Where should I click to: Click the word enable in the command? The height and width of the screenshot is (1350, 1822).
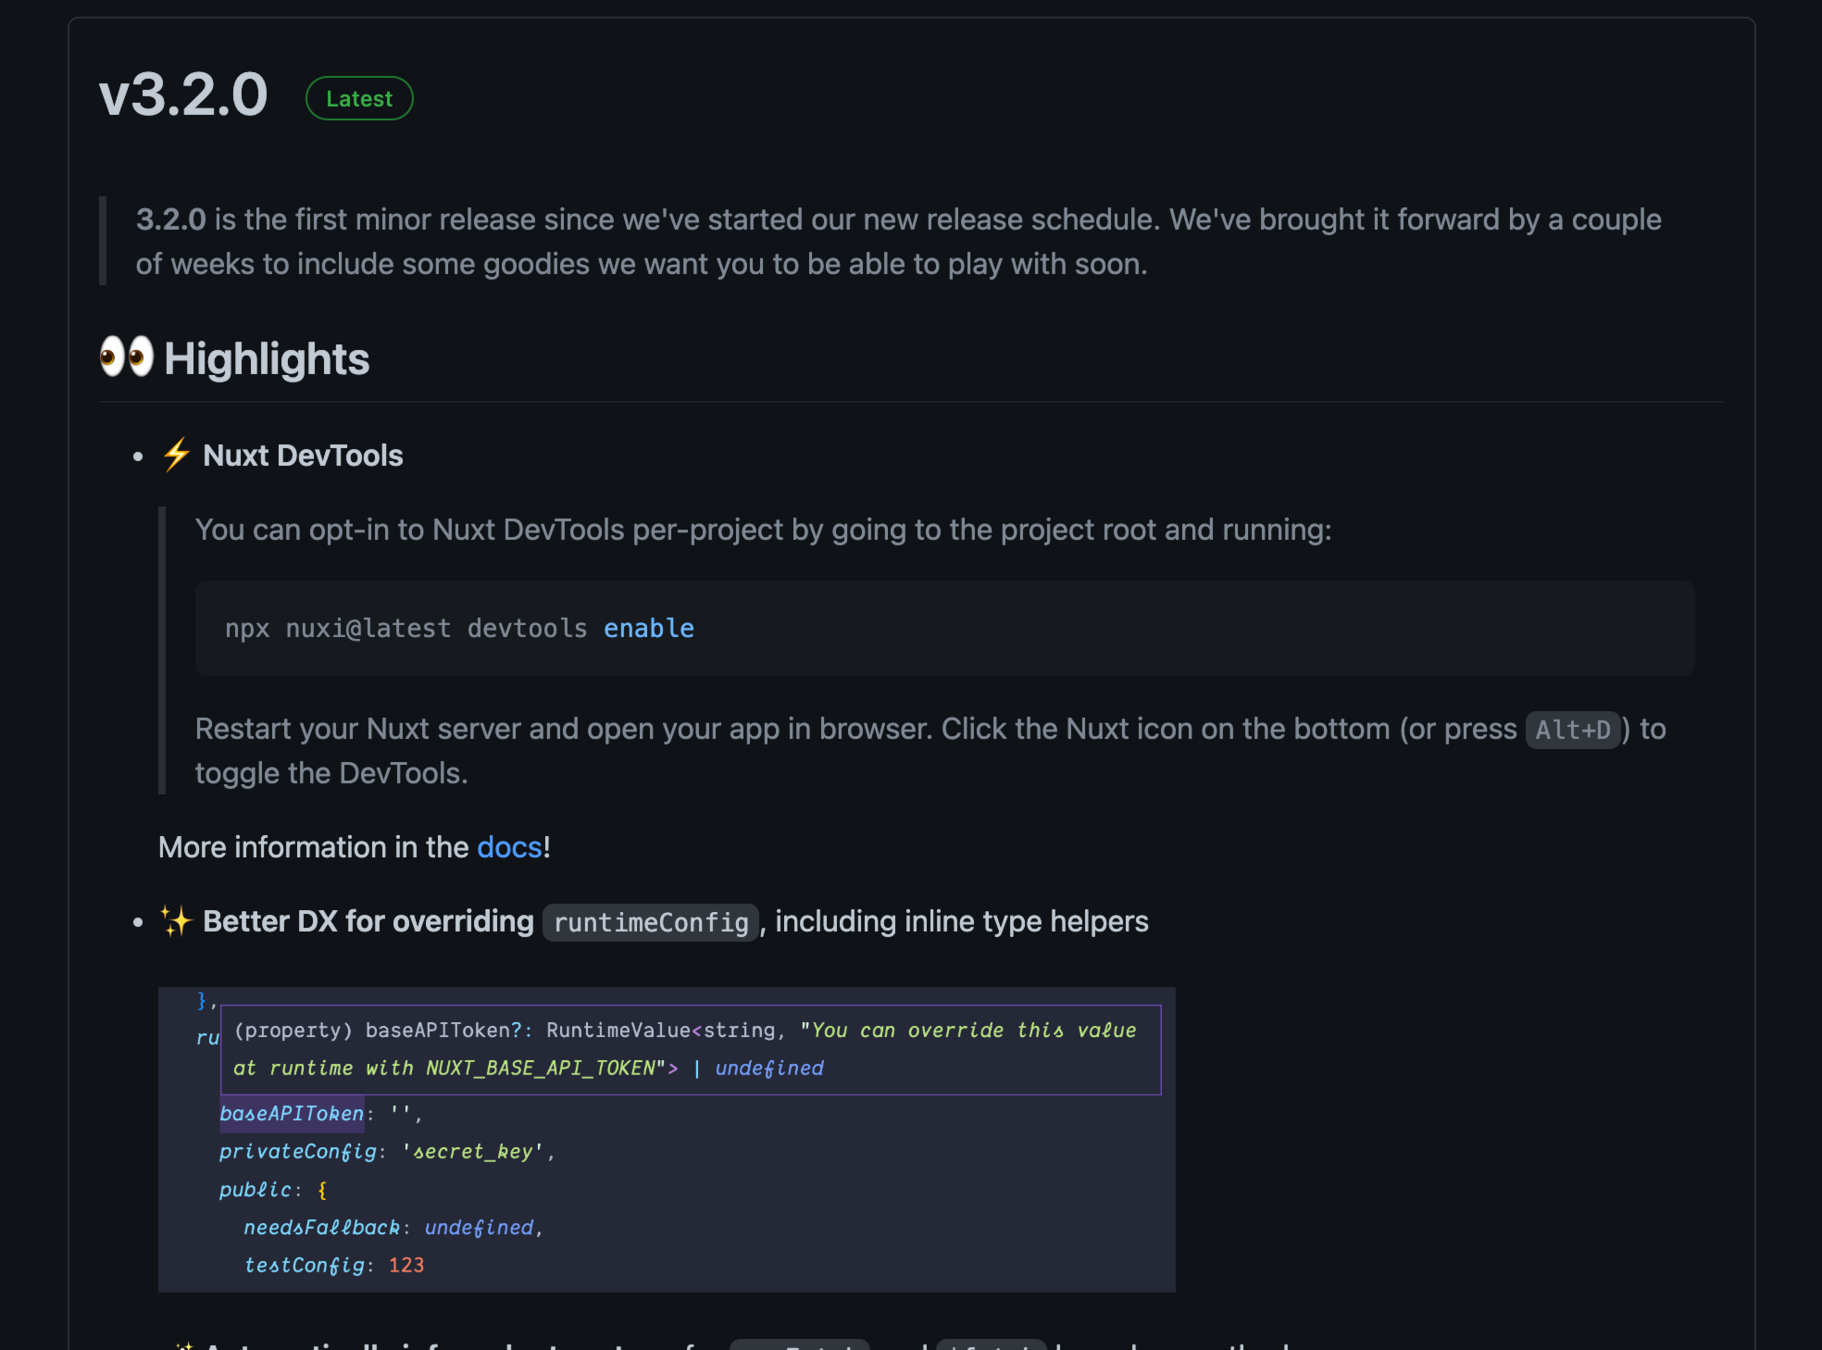click(x=648, y=628)
